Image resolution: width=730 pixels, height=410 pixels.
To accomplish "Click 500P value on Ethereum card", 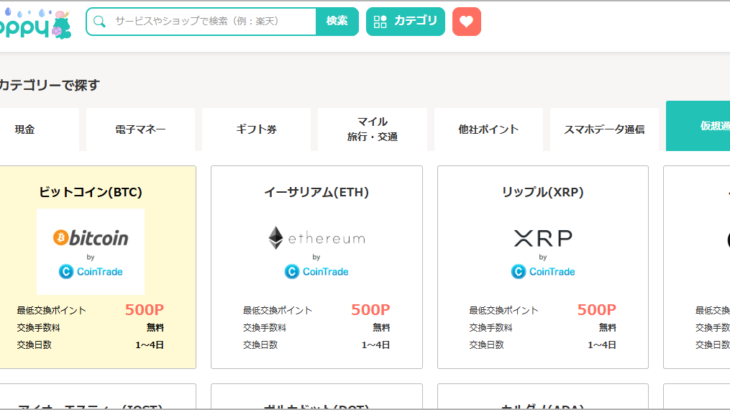I will (371, 310).
